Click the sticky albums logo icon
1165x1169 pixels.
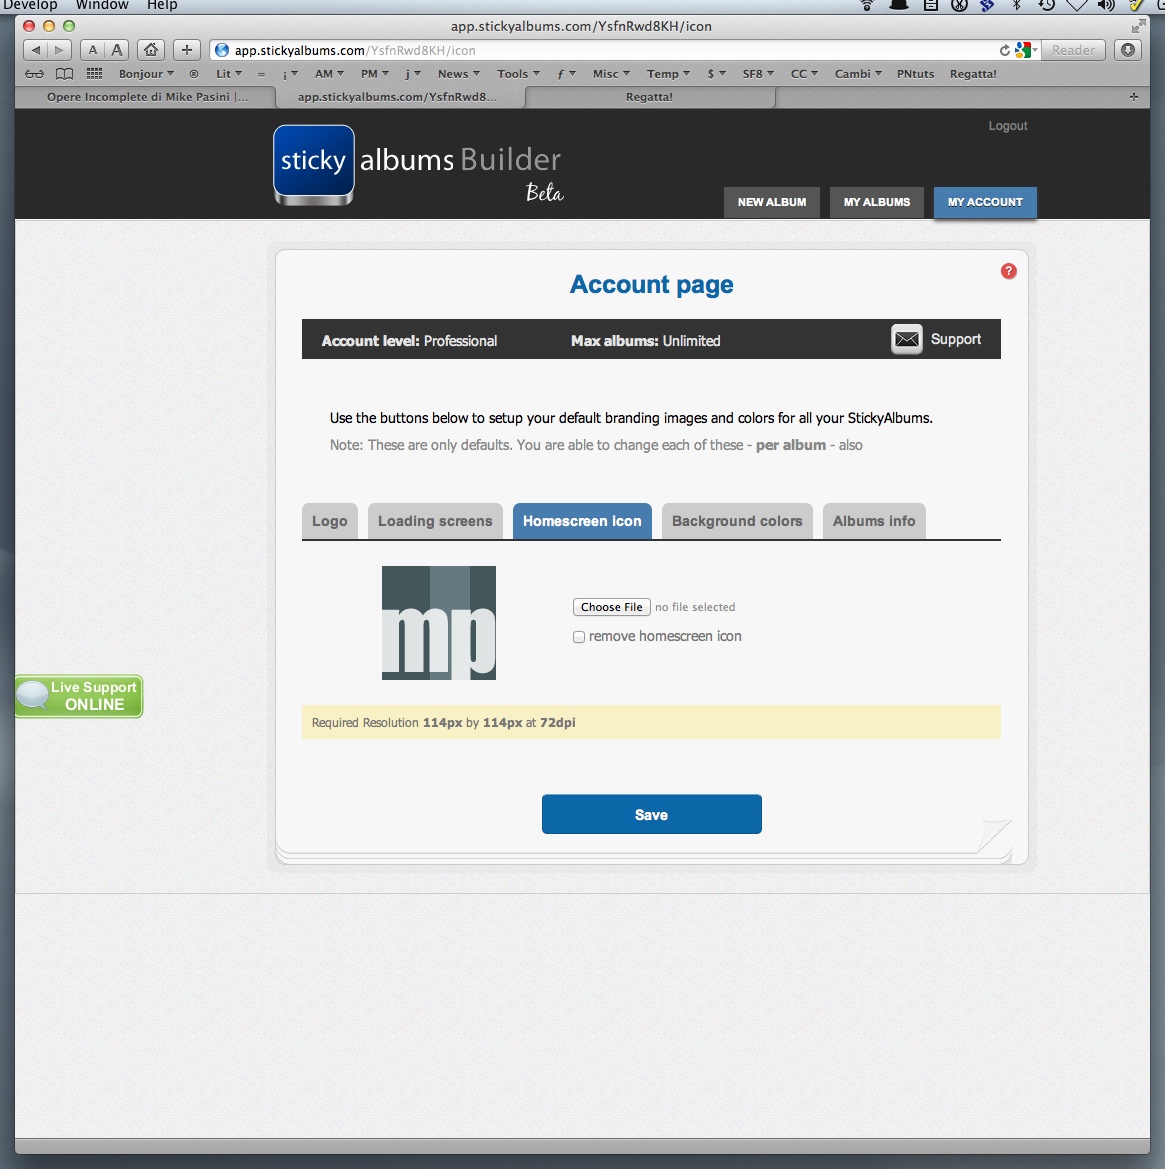click(313, 162)
